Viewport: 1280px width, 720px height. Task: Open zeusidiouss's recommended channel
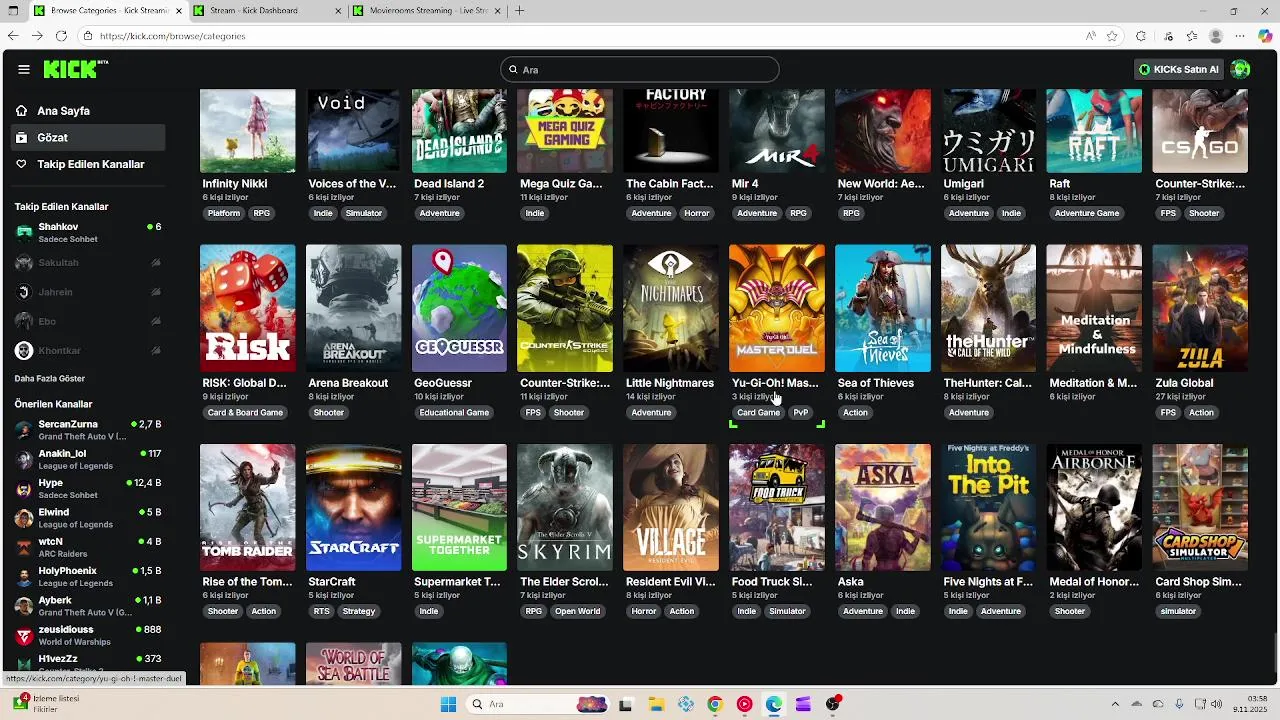click(x=88, y=635)
